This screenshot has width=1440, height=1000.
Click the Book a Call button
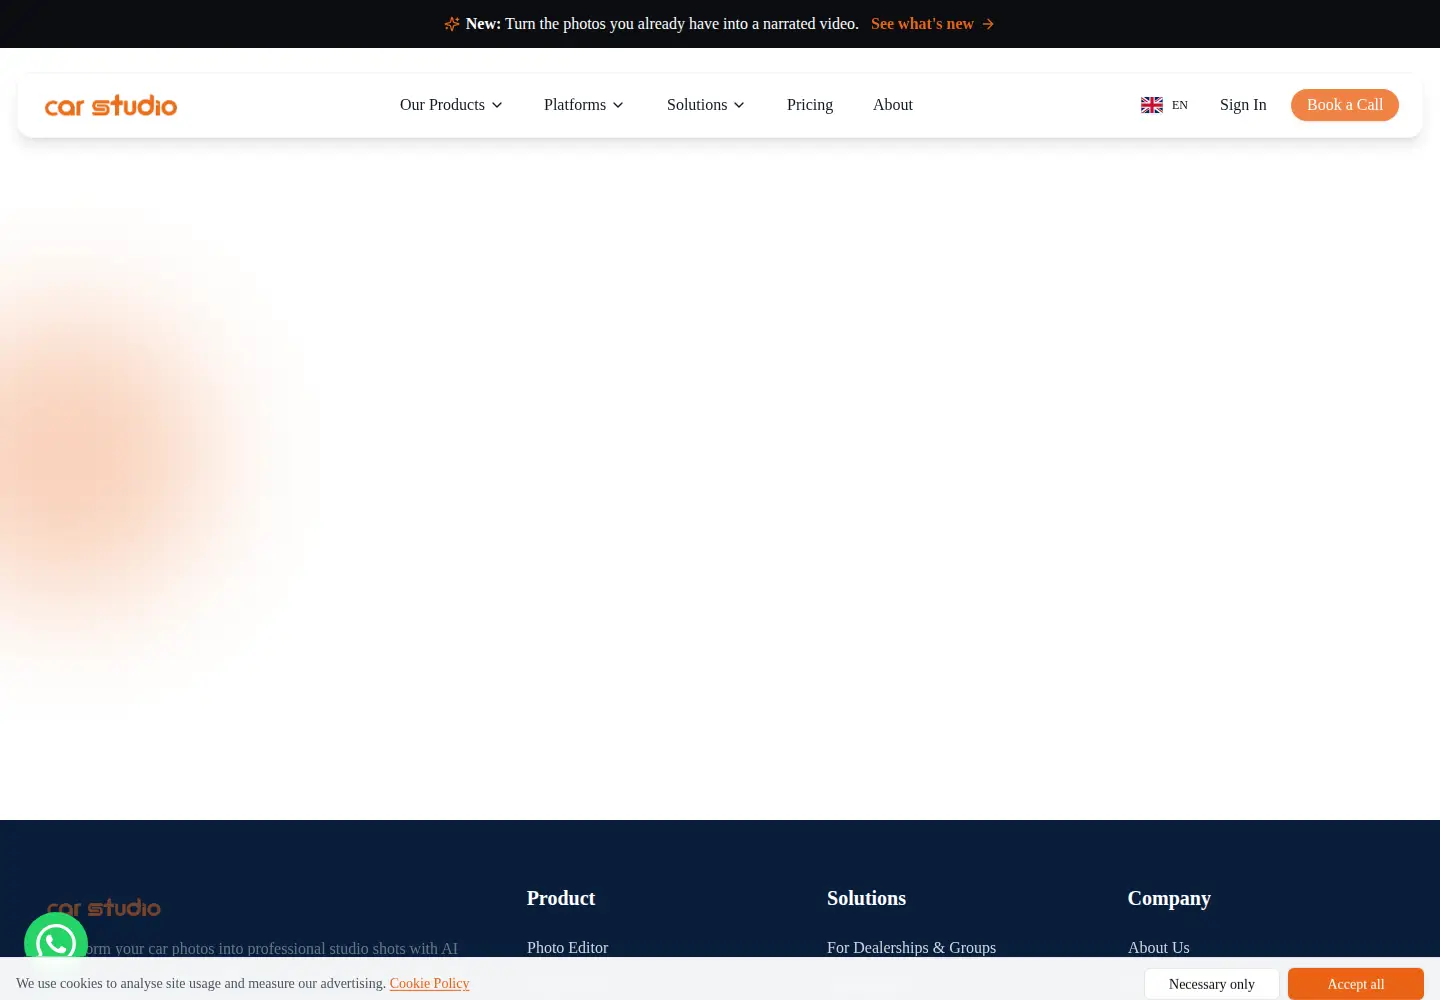tap(1345, 105)
